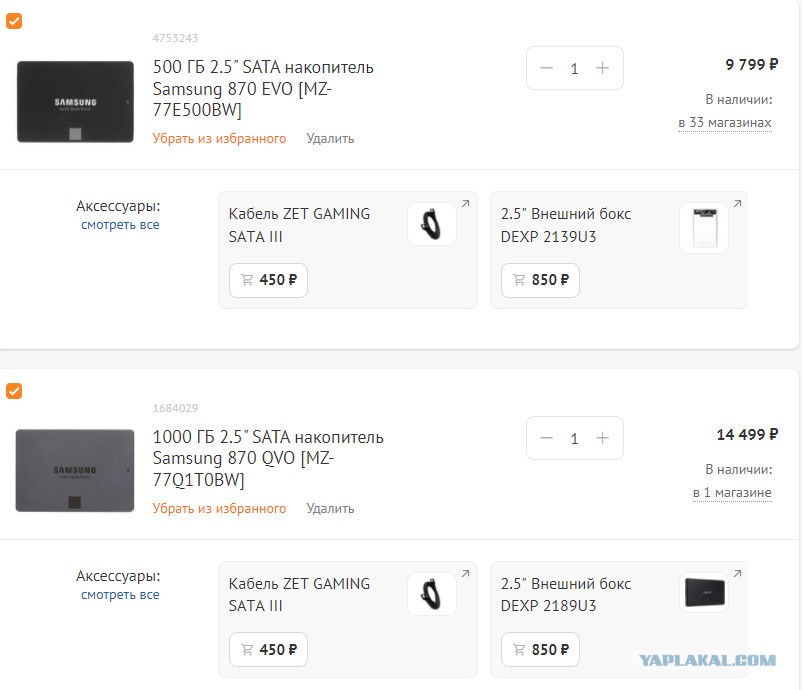Increase quantity of Samsung 870 QVO

[x=603, y=438]
